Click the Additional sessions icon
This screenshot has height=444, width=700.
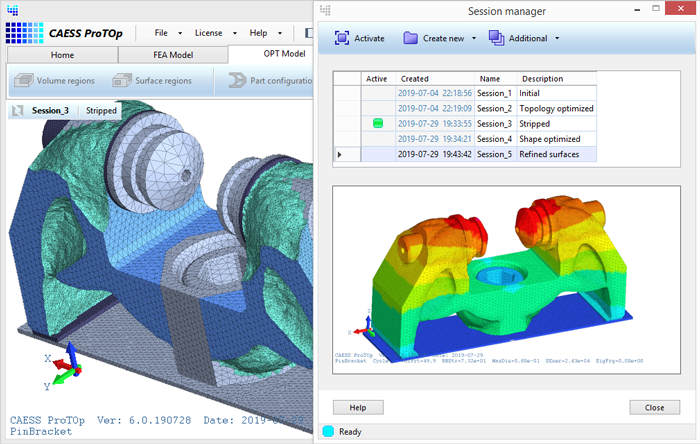click(496, 38)
